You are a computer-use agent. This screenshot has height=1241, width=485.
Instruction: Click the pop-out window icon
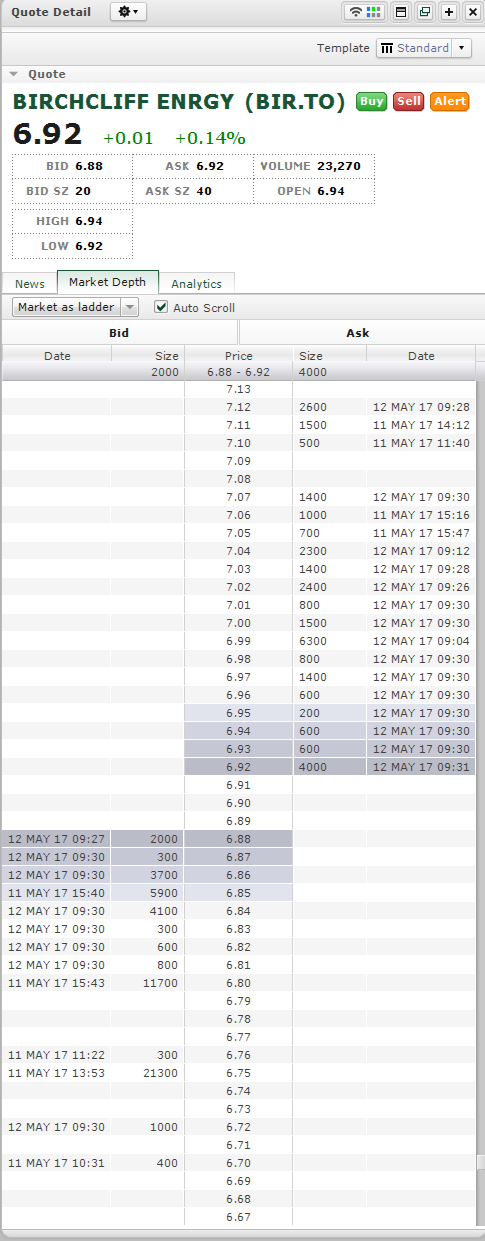425,12
